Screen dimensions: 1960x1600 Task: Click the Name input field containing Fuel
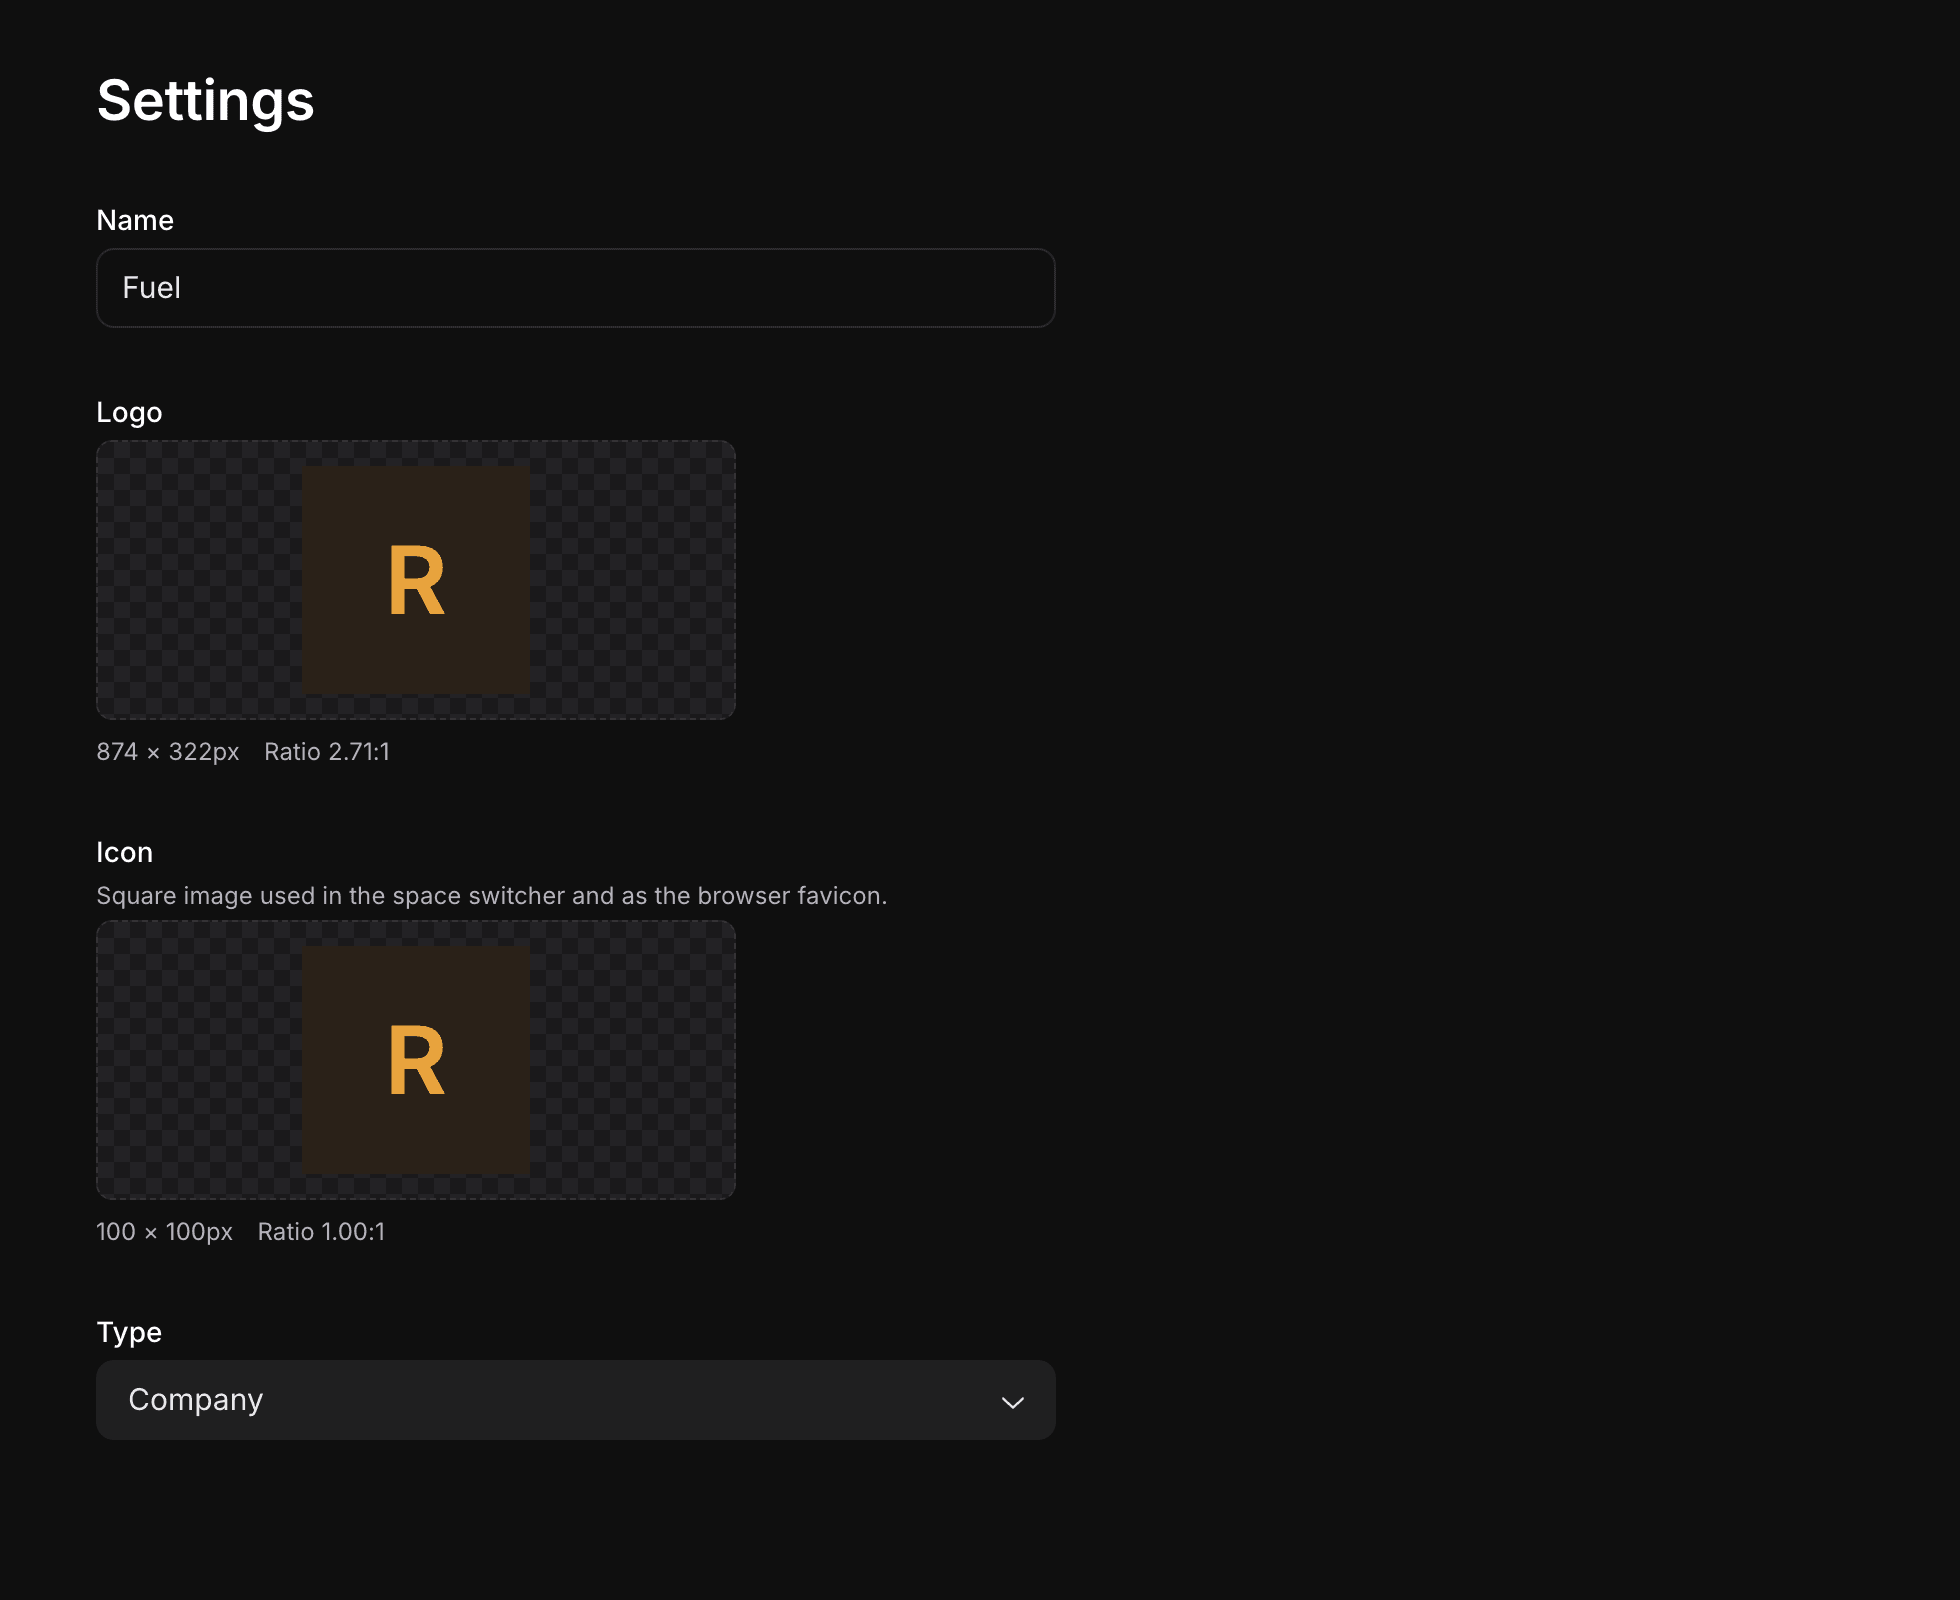pos(575,288)
